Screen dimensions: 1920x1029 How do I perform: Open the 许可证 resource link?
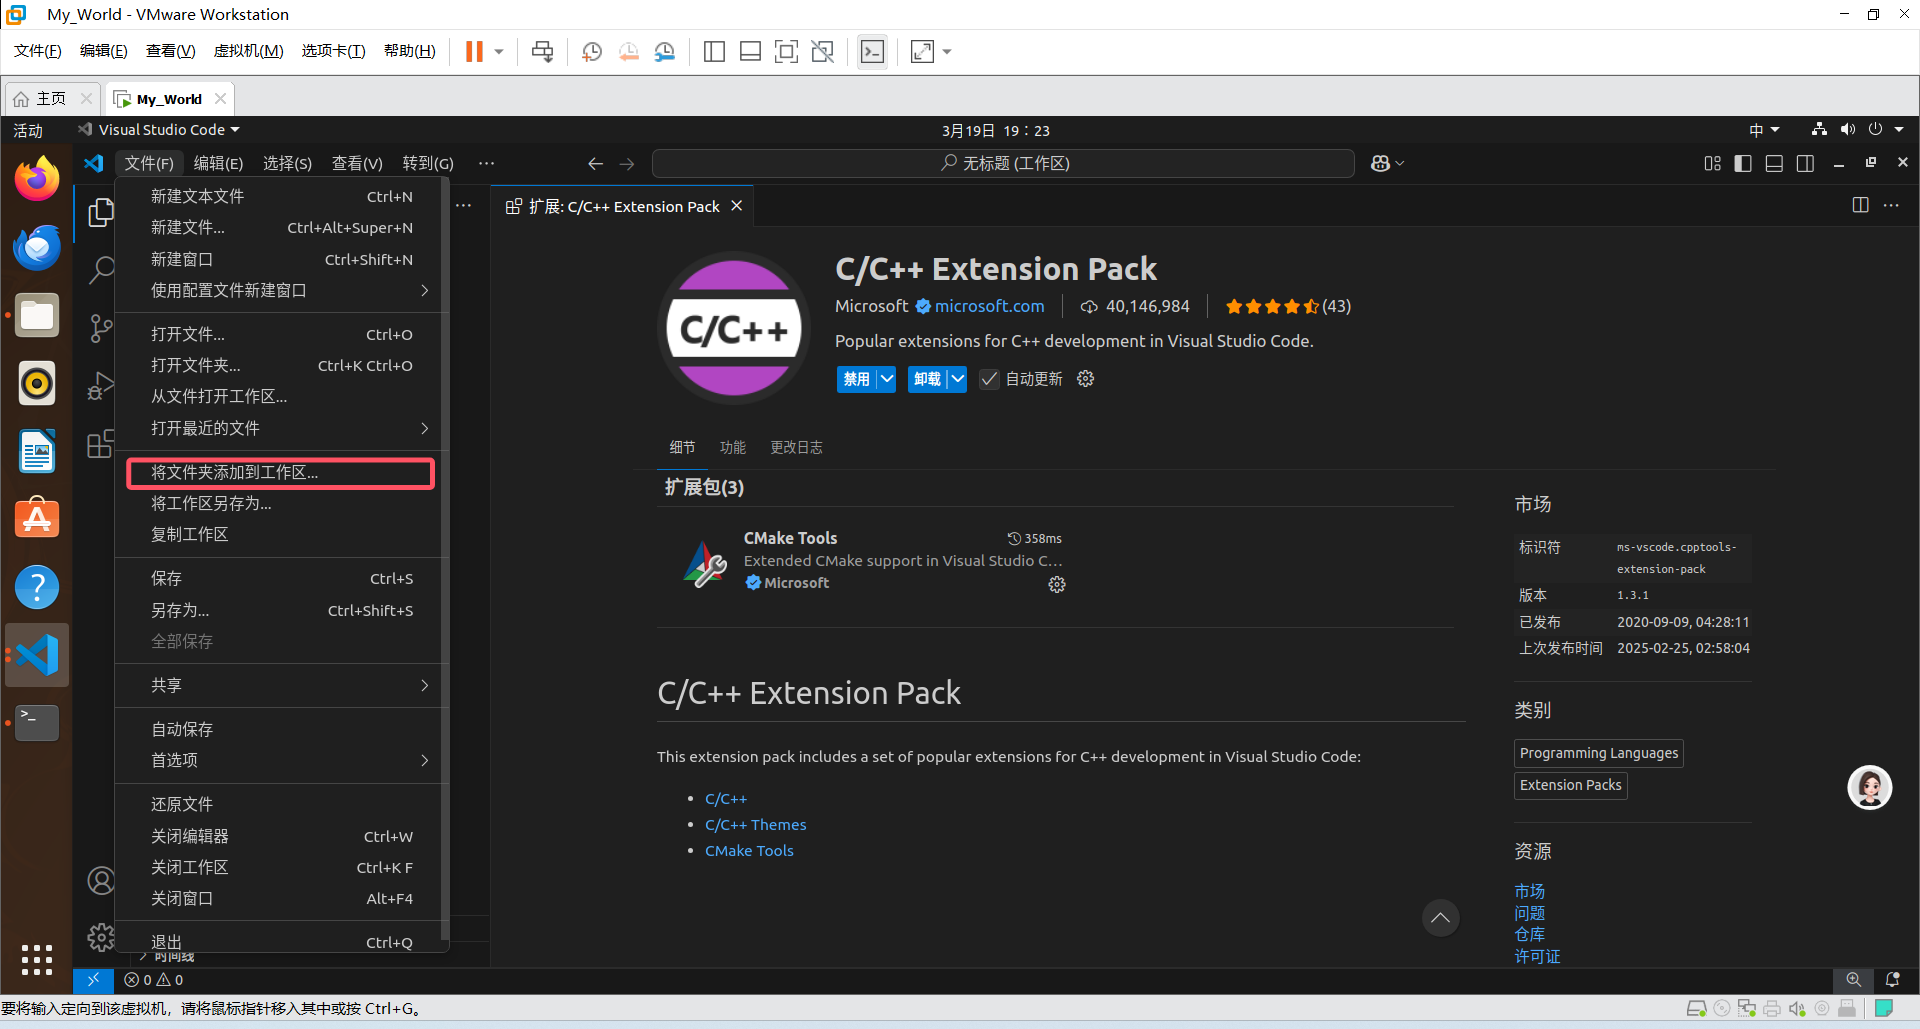1537,957
